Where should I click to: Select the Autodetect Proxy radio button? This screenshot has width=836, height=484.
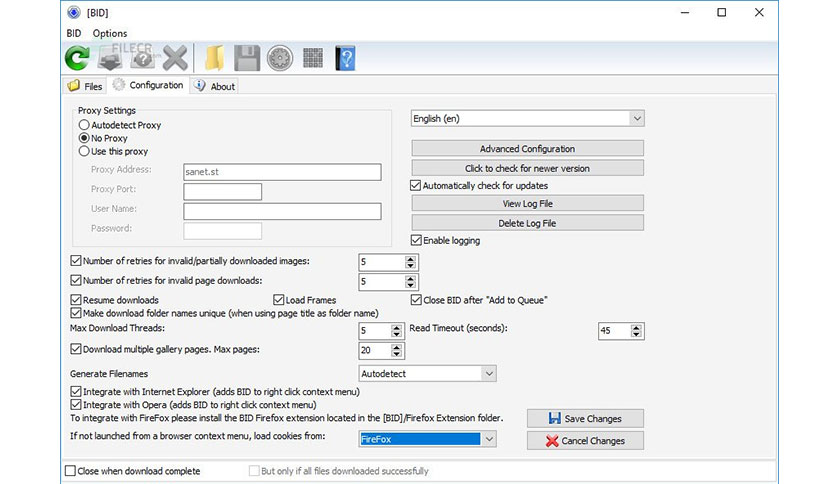[84, 125]
